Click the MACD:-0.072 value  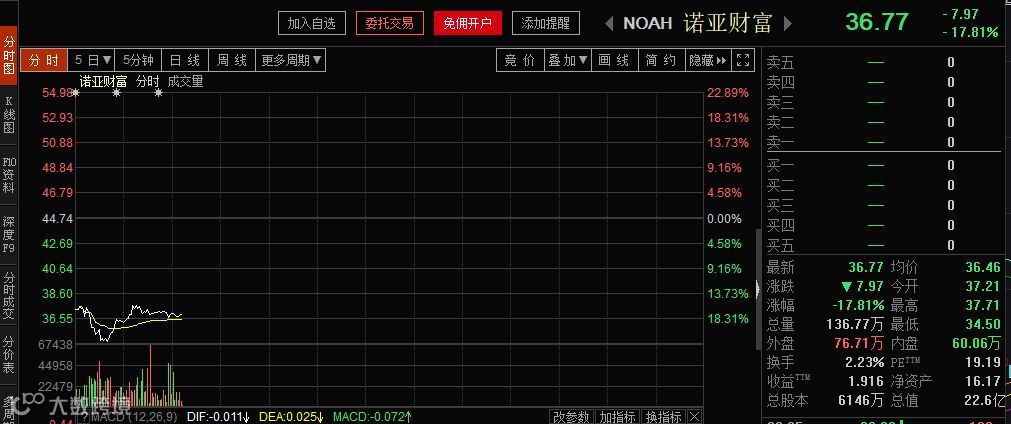pos(373,417)
